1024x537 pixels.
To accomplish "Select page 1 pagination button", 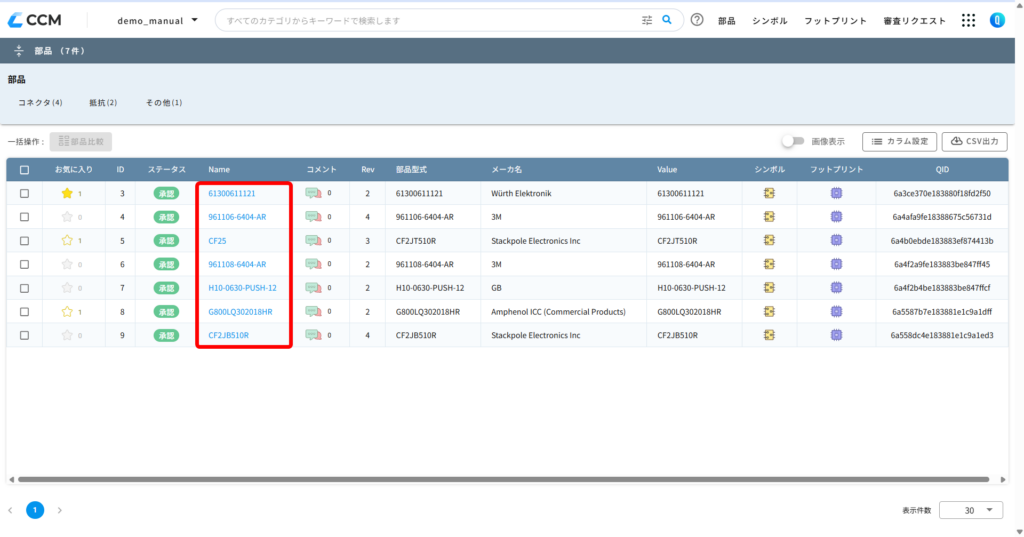I will 35,510.
